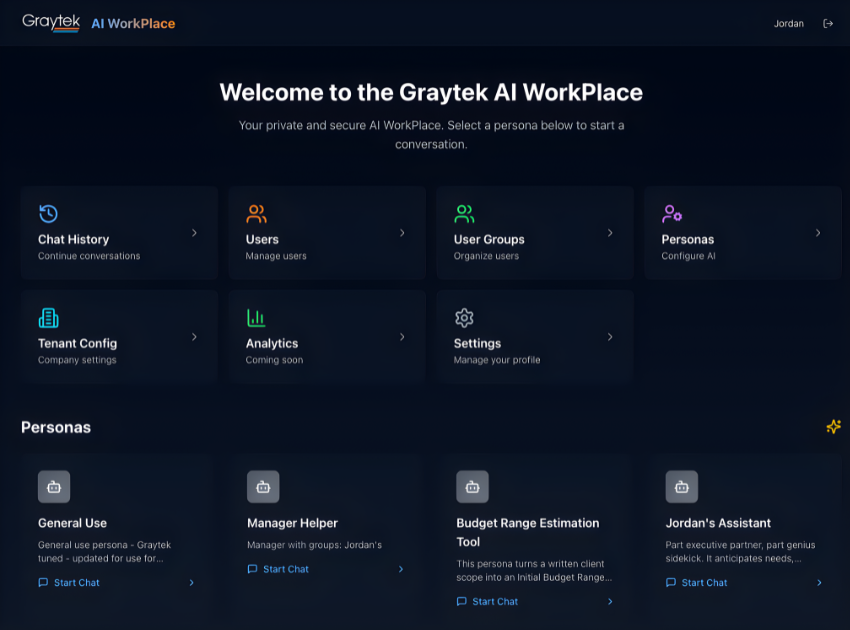
Task: Click the chevron on the Settings card
Action: point(610,336)
